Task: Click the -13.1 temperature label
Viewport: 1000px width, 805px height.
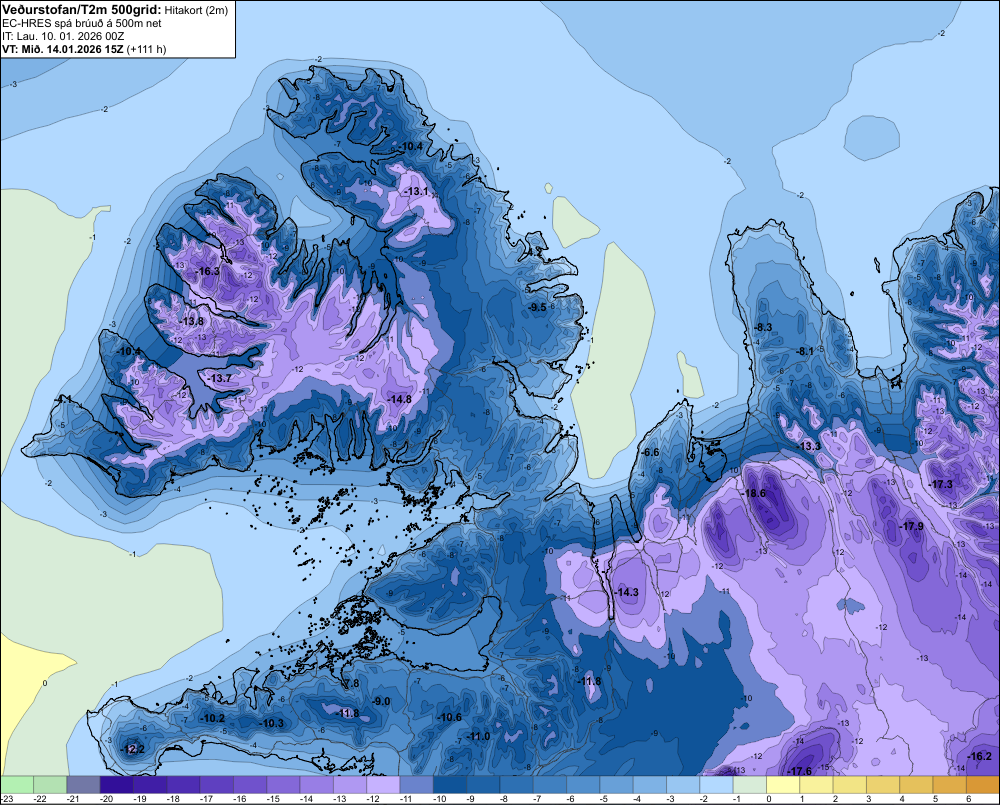Action: coord(416,191)
